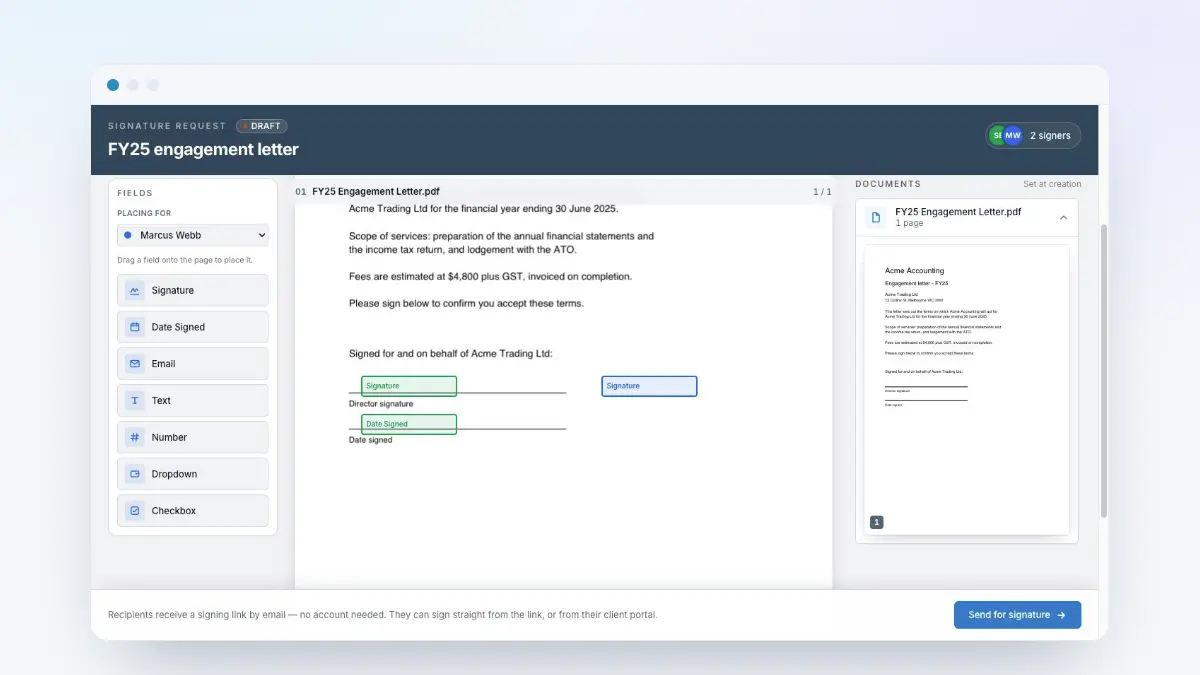The width and height of the screenshot is (1200, 675).
Task: Click the 'SIGNATURE REQUEST' header label
Action: [x=167, y=126]
